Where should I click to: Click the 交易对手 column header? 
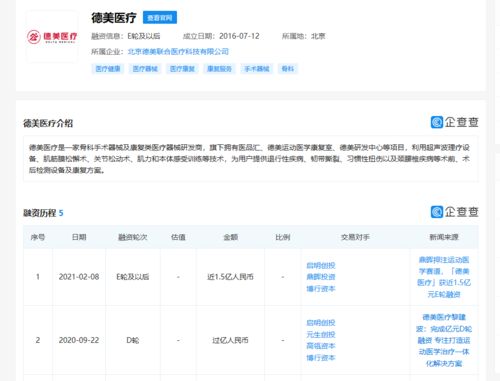355,237
